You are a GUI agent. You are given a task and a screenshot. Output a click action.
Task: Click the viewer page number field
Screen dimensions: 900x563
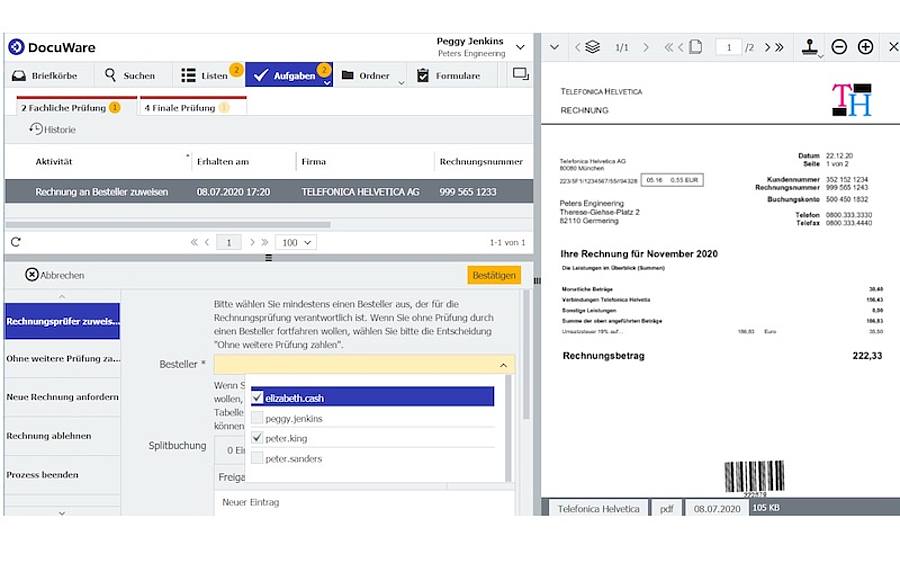(728, 47)
